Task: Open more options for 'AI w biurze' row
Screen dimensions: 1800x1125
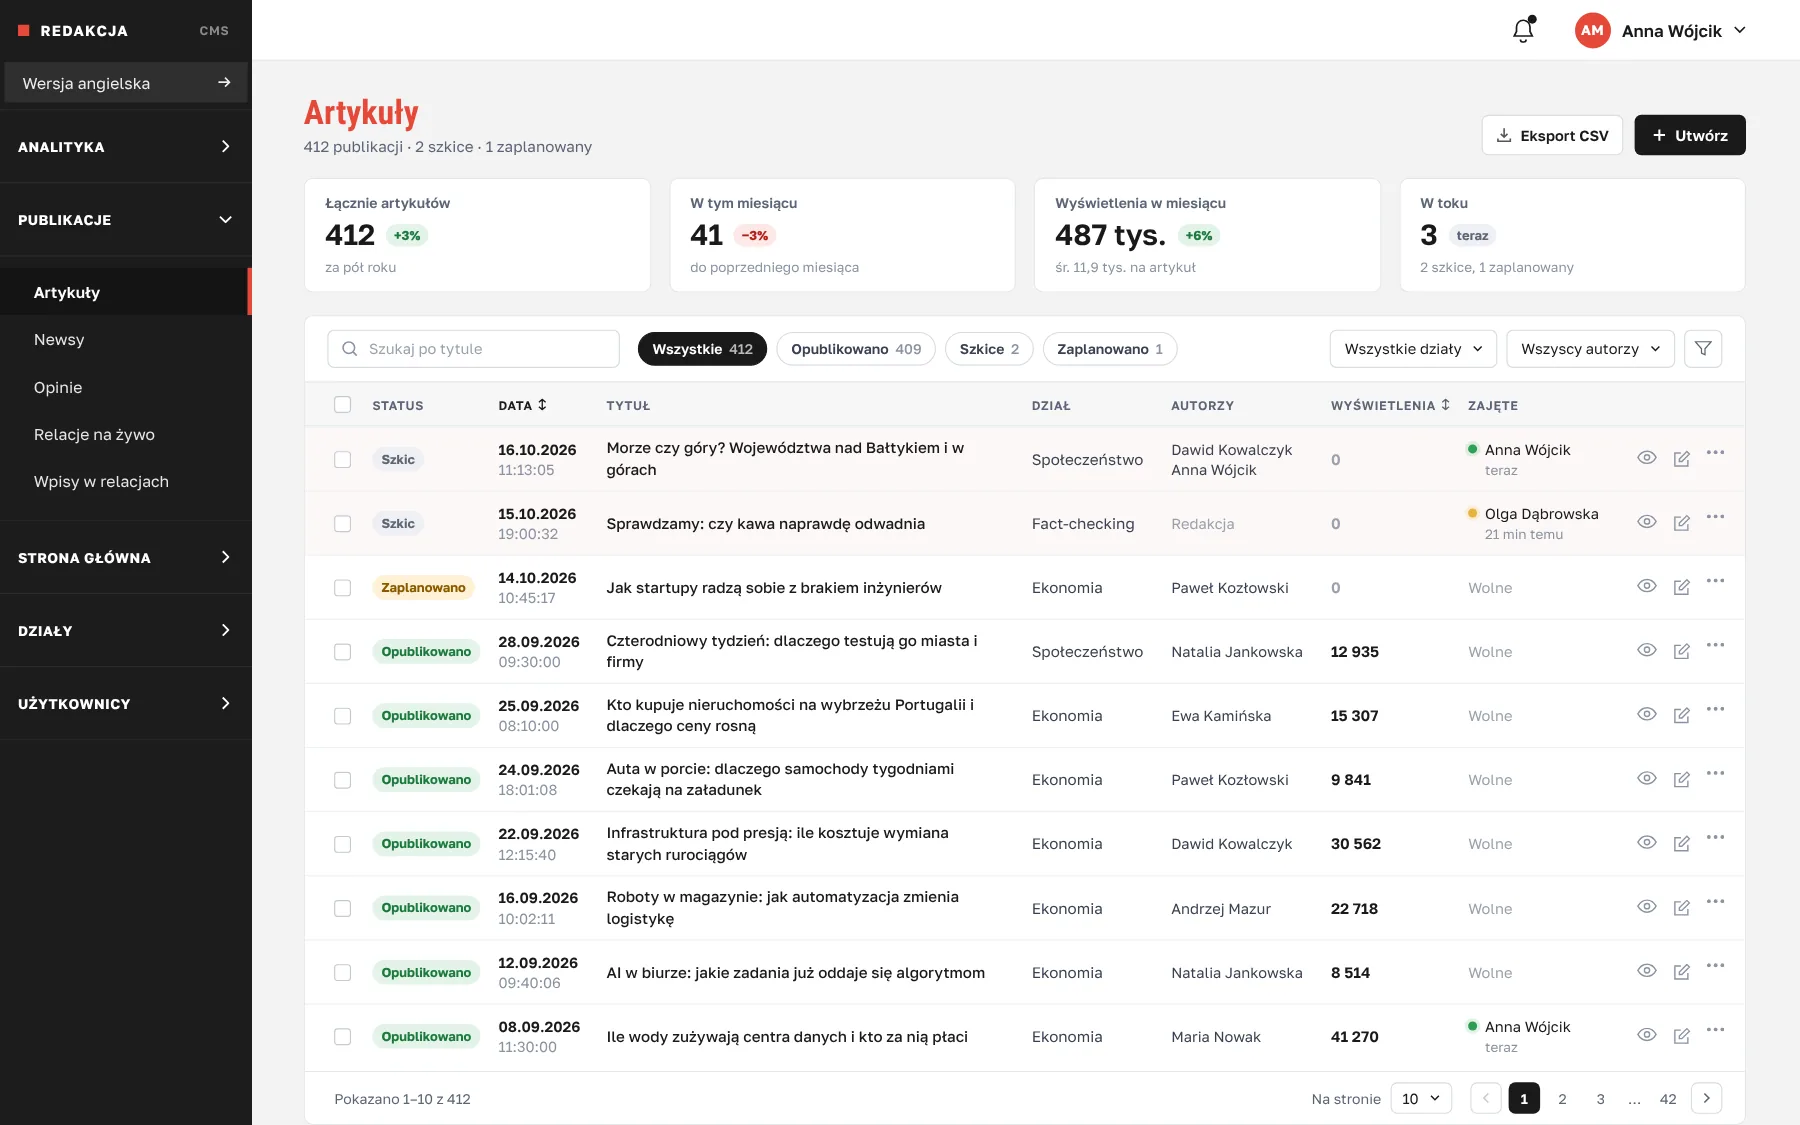Action: [x=1716, y=965]
